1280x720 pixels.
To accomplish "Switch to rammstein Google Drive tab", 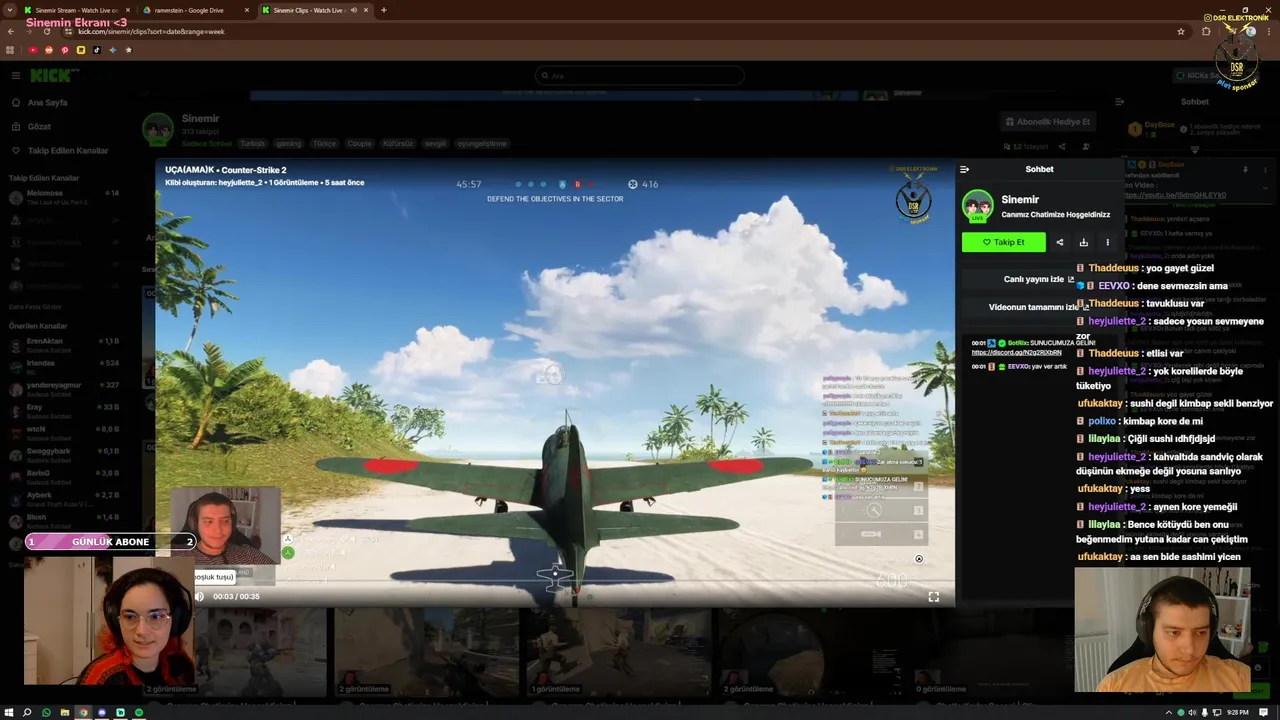I will [196, 10].
